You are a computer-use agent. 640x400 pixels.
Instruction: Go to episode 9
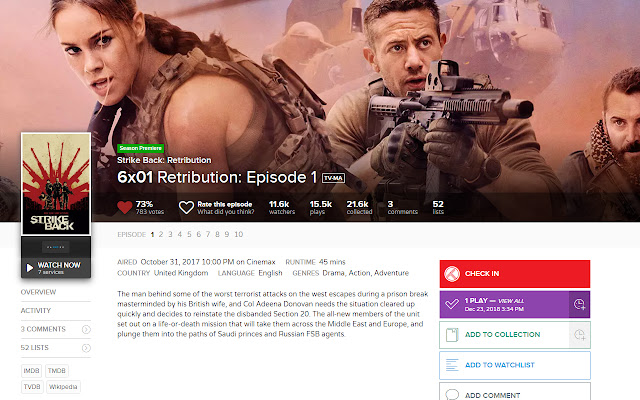227,234
